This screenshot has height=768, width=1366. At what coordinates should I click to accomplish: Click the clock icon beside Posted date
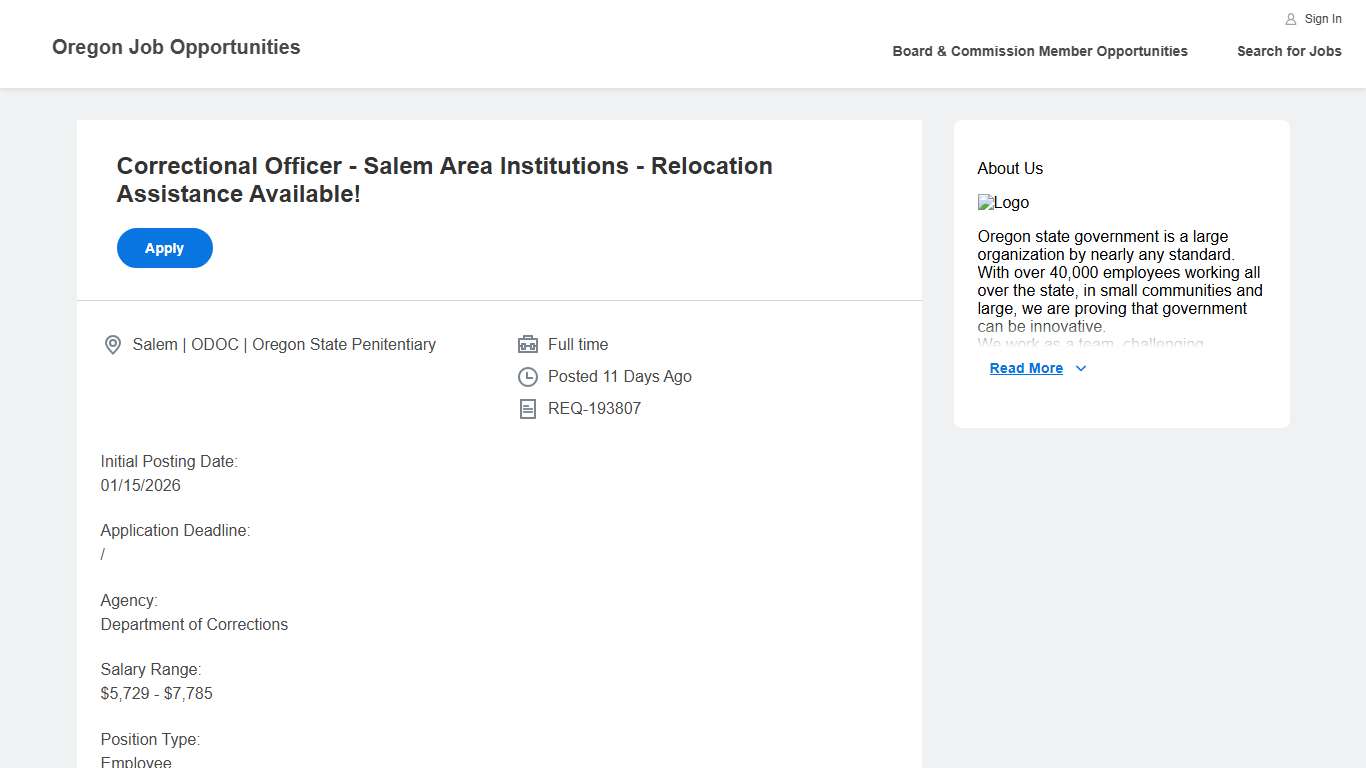528,377
